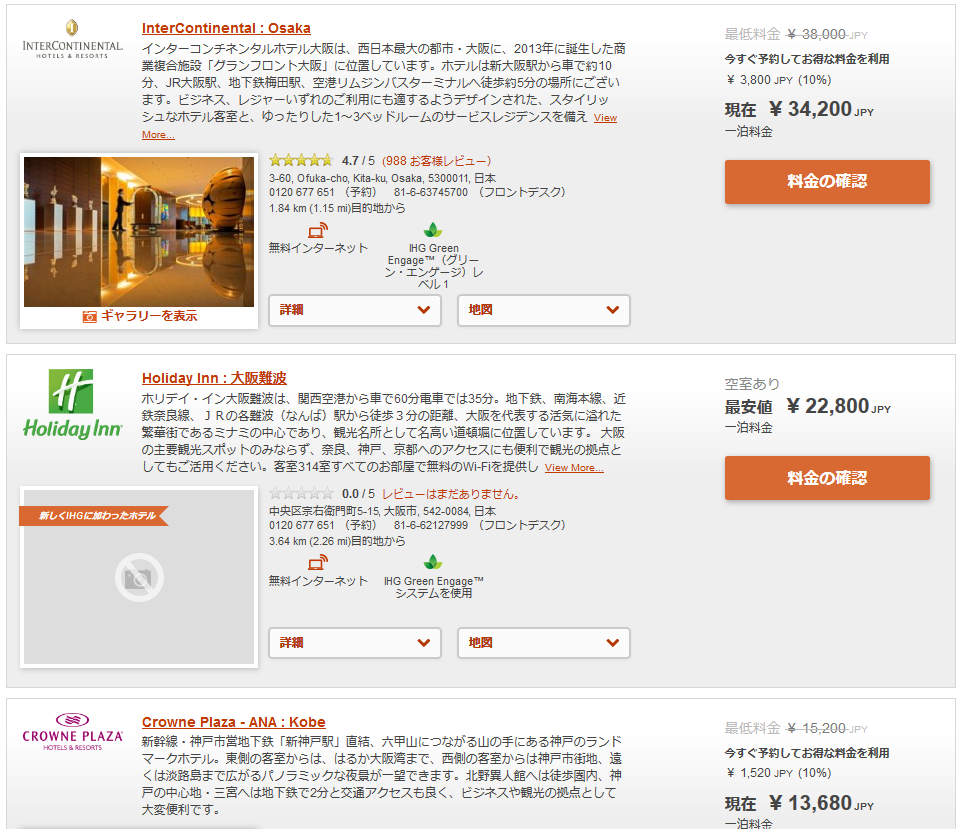Expand 詳細 dropdown for Holiday Inn 大阪難波
Screen dimensions: 959x829
coord(355,642)
